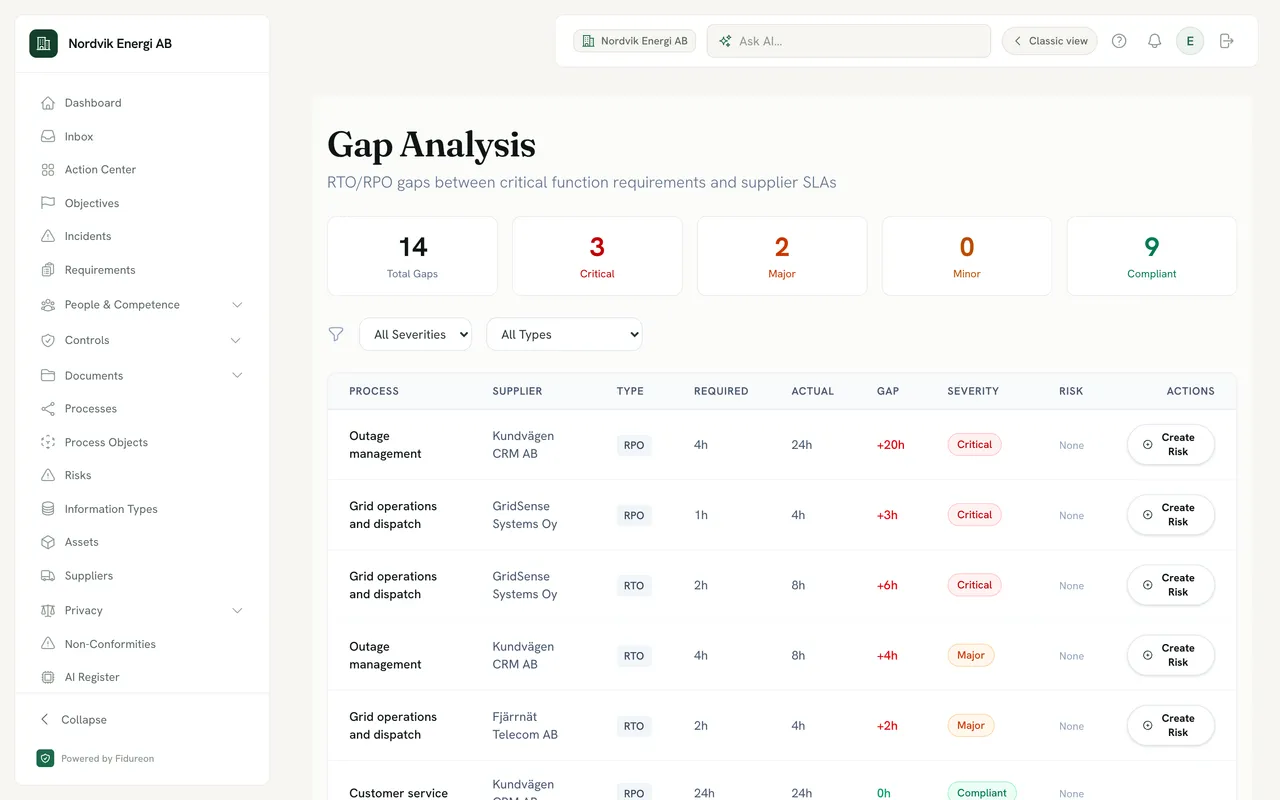This screenshot has height=800, width=1280.
Task: Create Risk for Kundvägen RPO +20h gap
Action: [1171, 445]
